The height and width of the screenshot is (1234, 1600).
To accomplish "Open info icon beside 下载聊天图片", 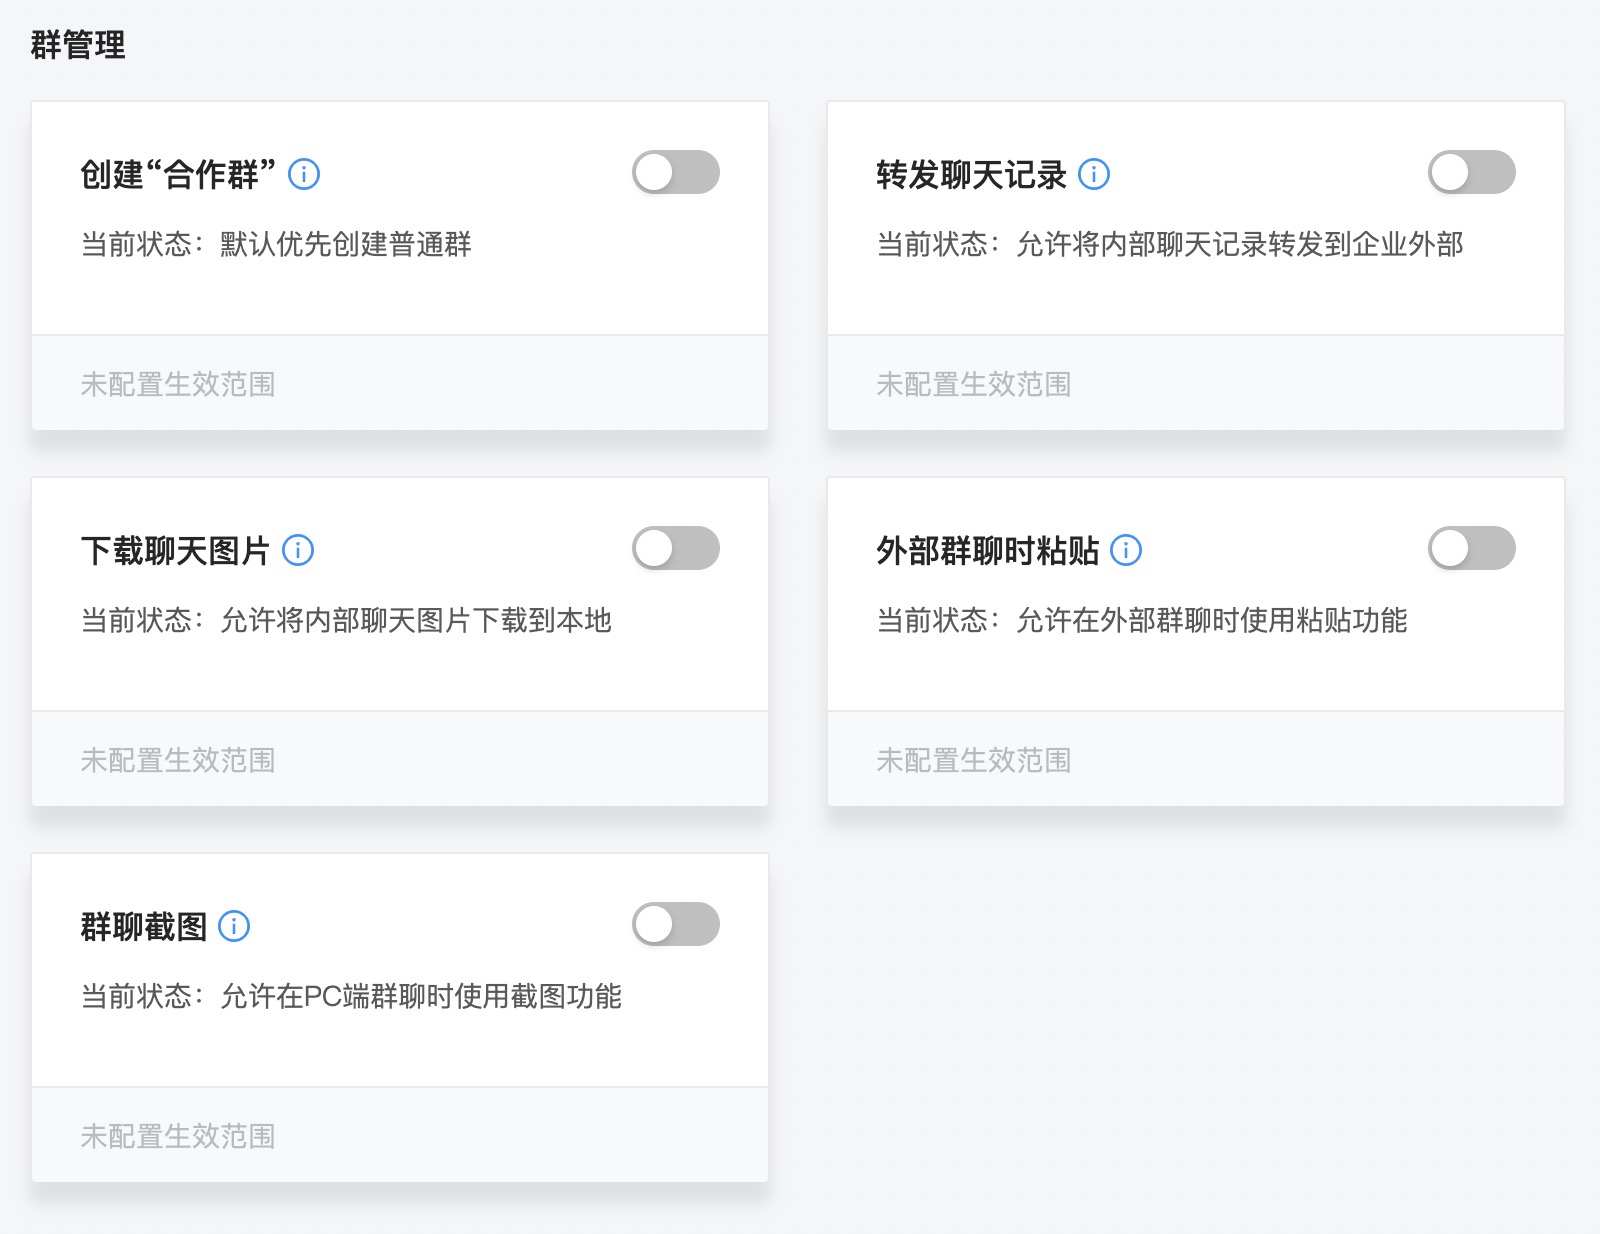I will (298, 550).
